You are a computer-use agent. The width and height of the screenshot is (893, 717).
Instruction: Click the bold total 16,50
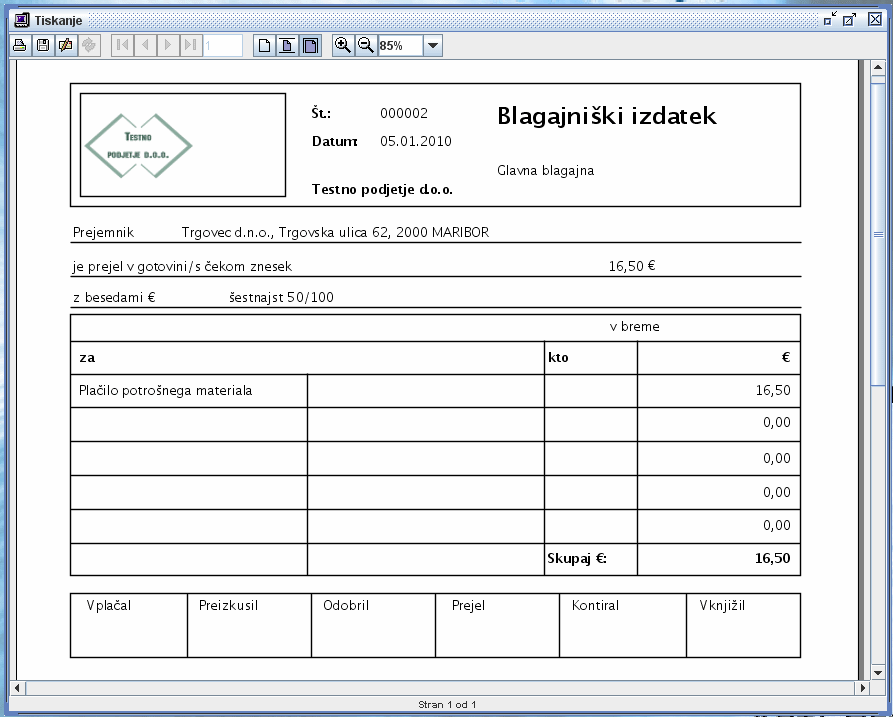click(772, 558)
